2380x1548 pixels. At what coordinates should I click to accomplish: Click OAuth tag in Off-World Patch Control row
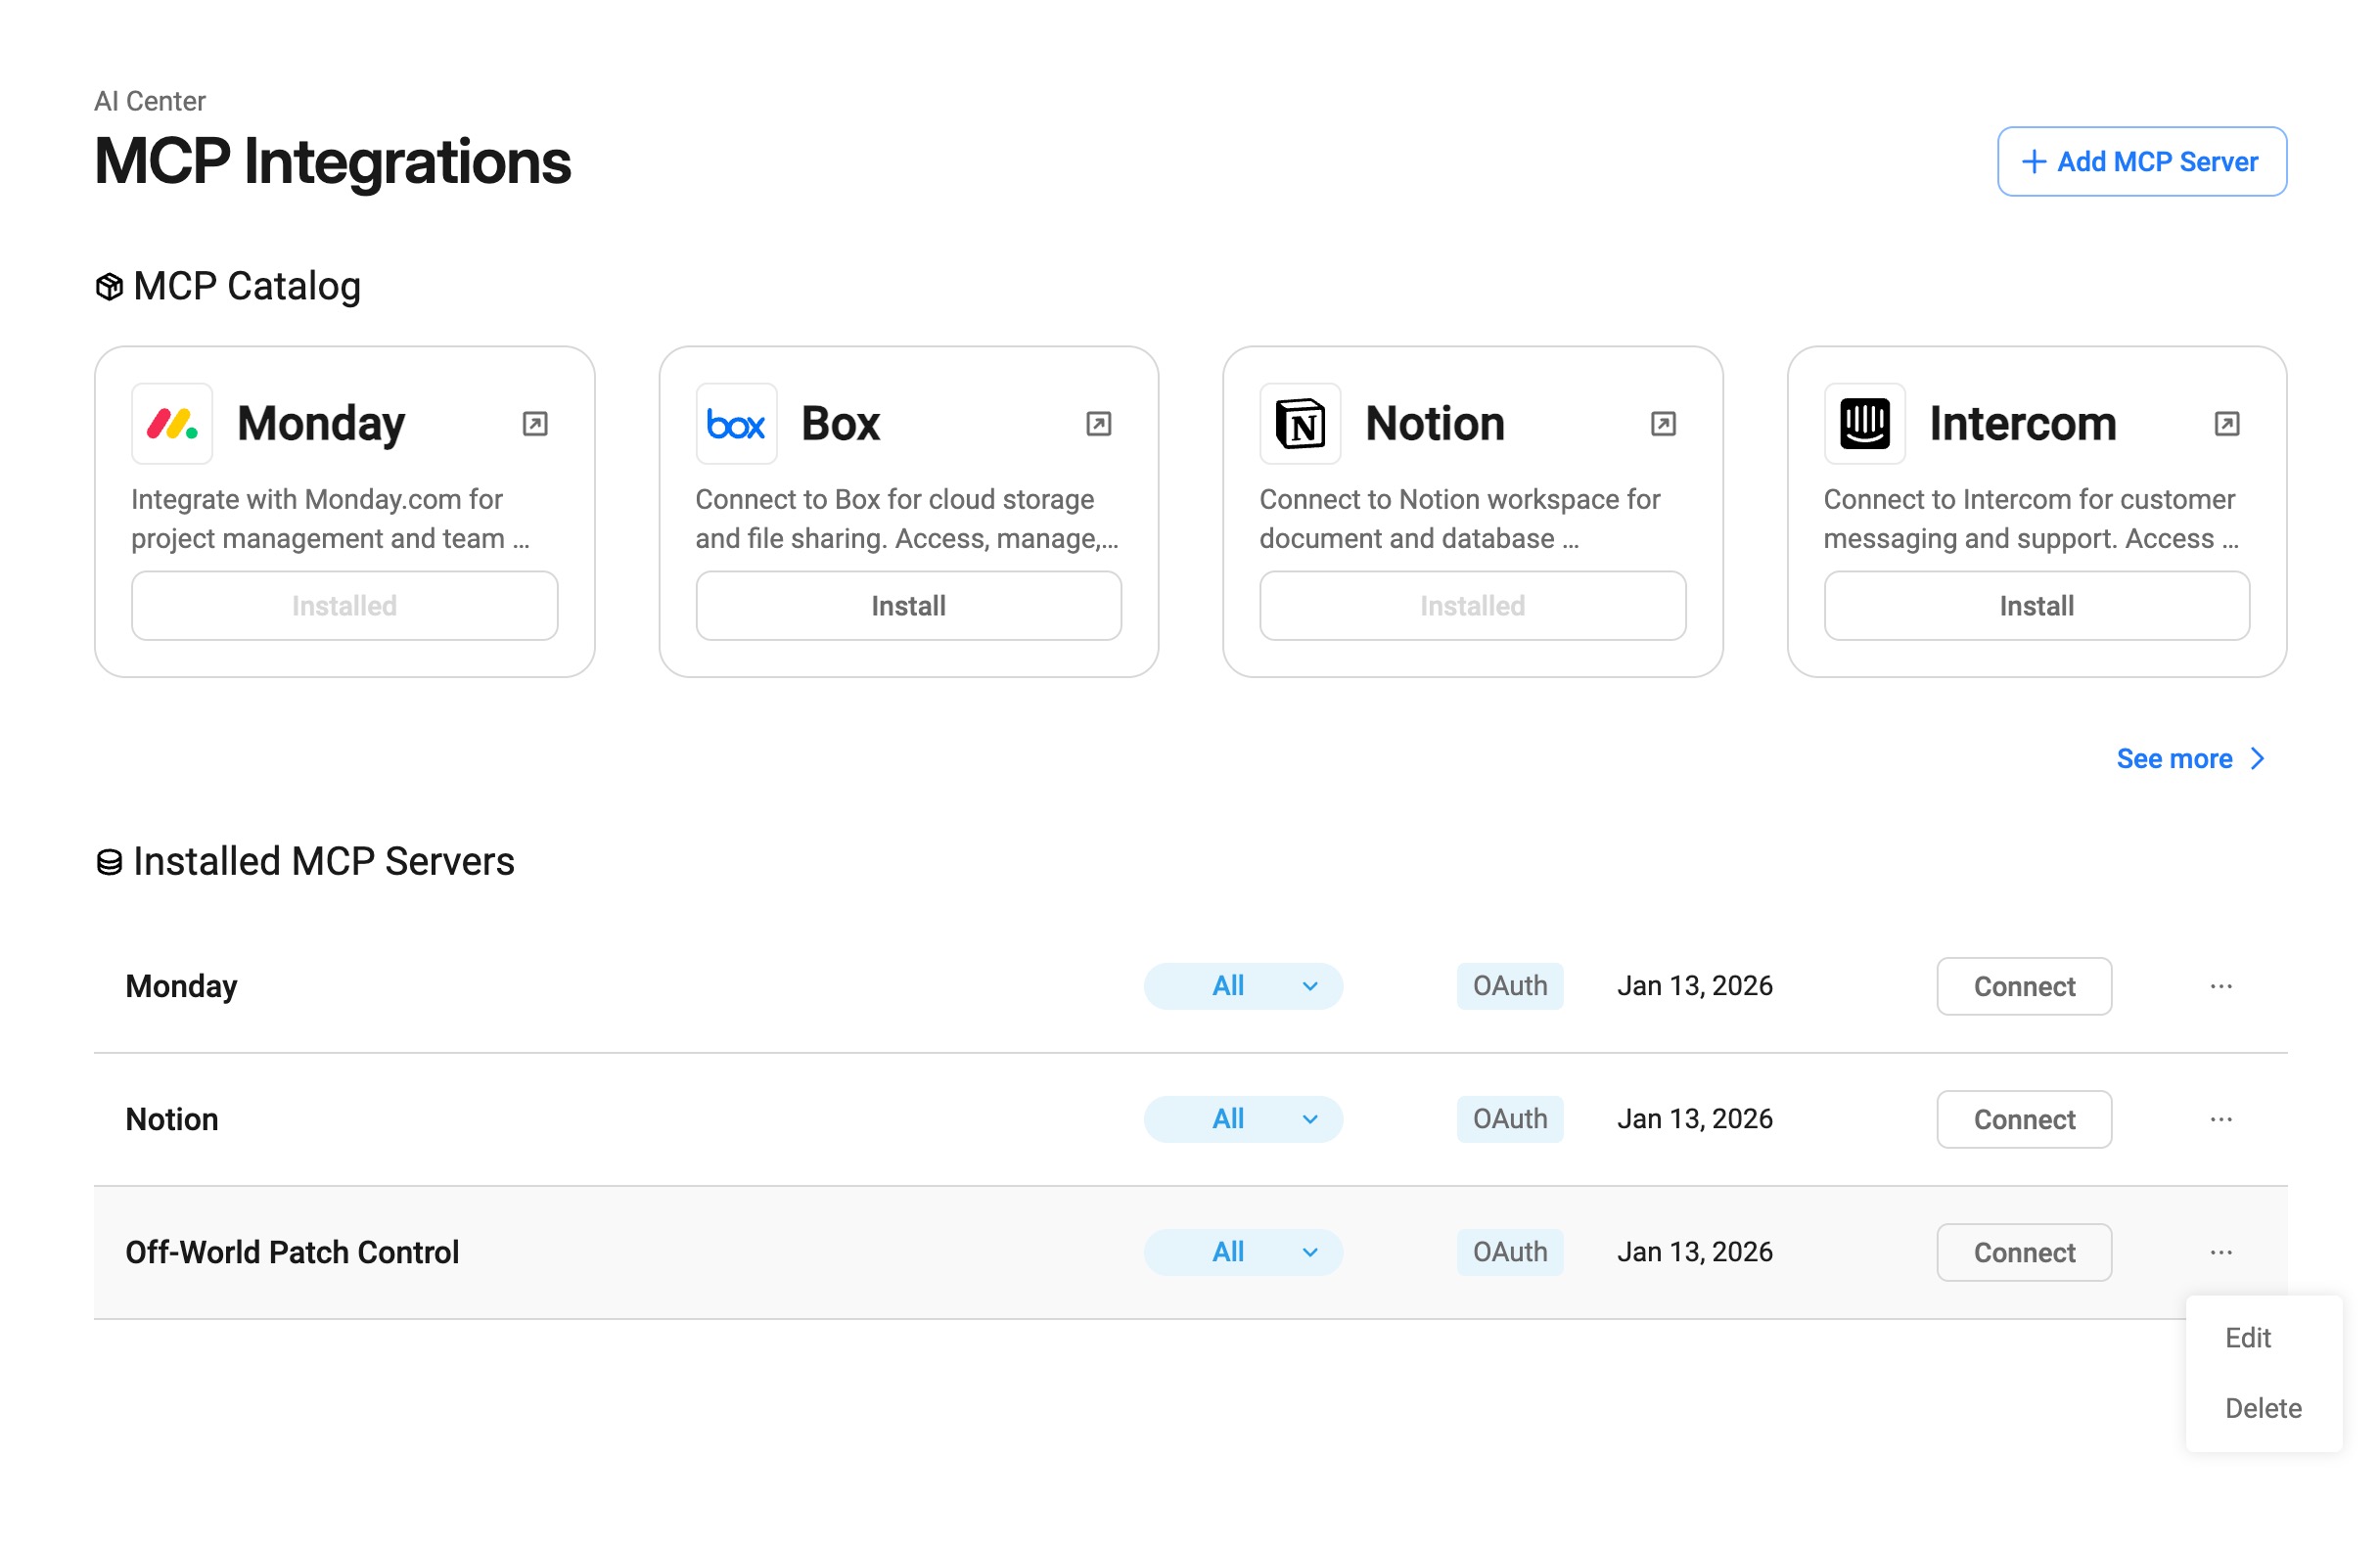(x=1510, y=1252)
